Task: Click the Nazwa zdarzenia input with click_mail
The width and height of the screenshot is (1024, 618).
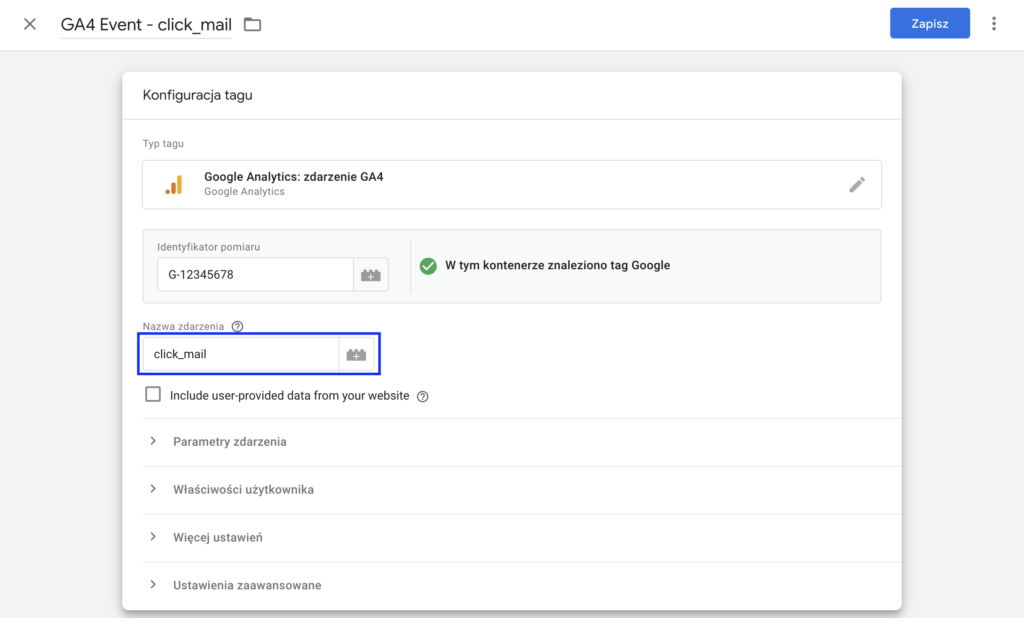Action: [x=240, y=354]
